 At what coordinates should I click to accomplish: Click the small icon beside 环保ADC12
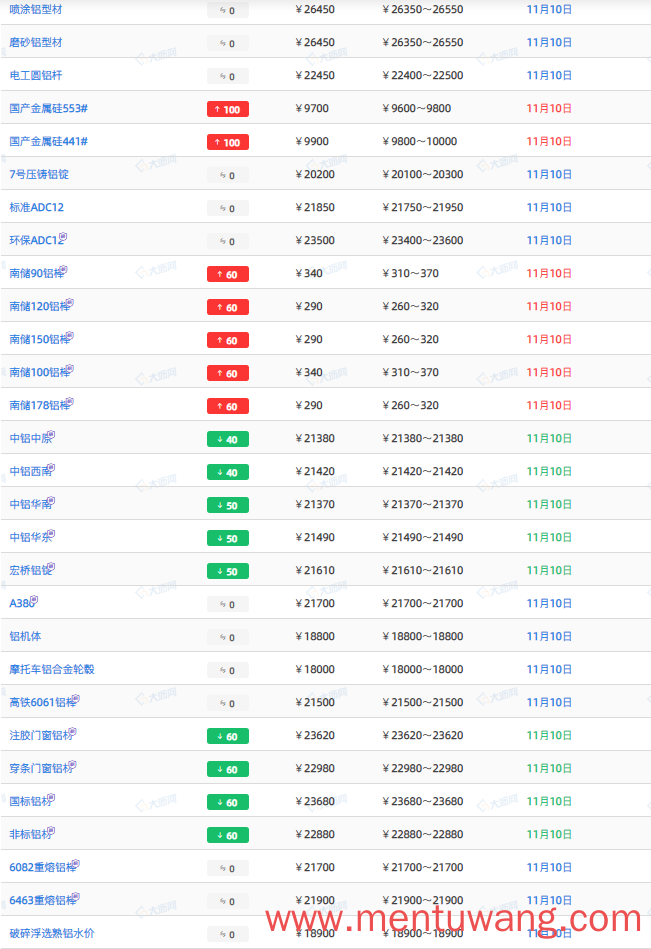[x=64, y=237]
